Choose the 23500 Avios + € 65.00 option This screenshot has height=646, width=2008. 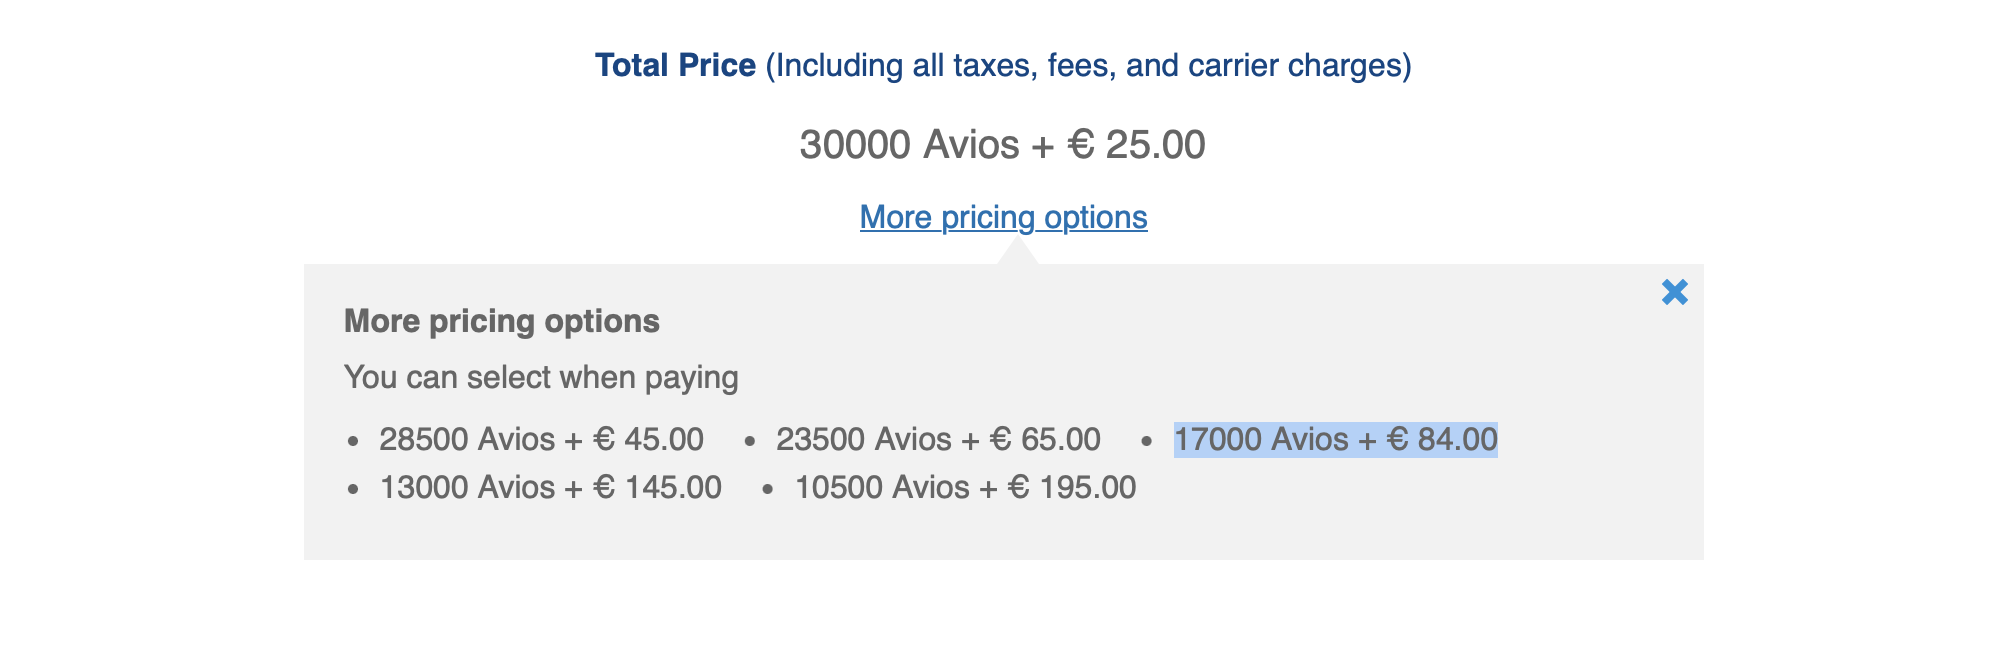pyautogui.click(x=937, y=439)
